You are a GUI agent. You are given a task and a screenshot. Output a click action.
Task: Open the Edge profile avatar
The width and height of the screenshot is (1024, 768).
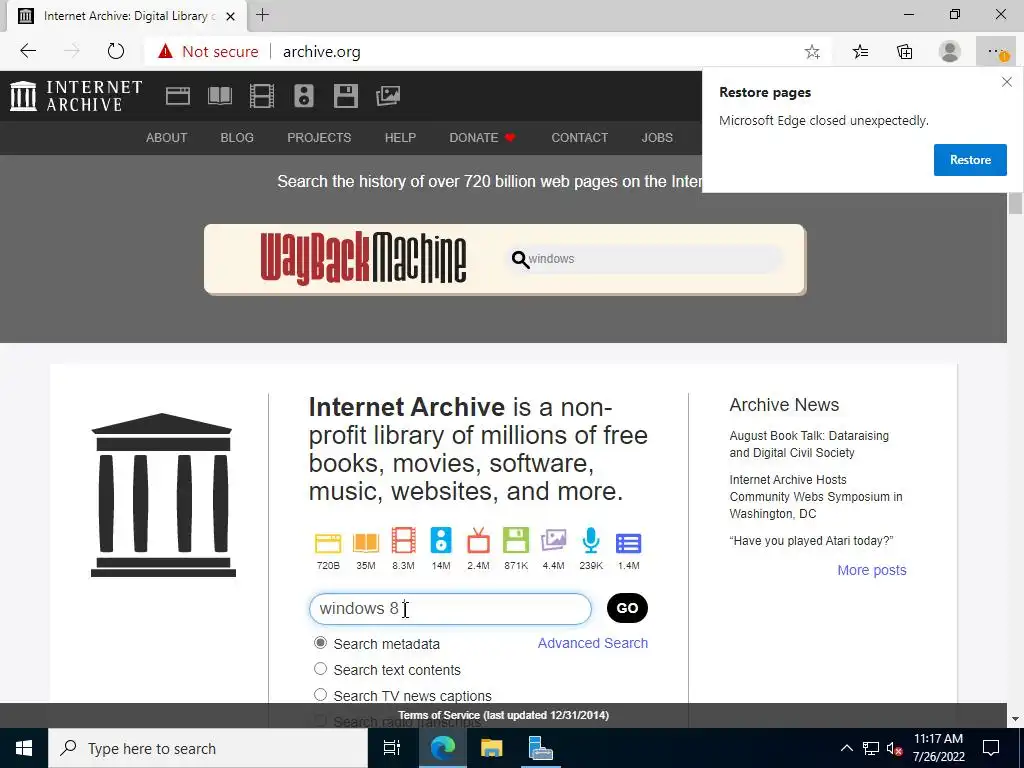[950, 52]
